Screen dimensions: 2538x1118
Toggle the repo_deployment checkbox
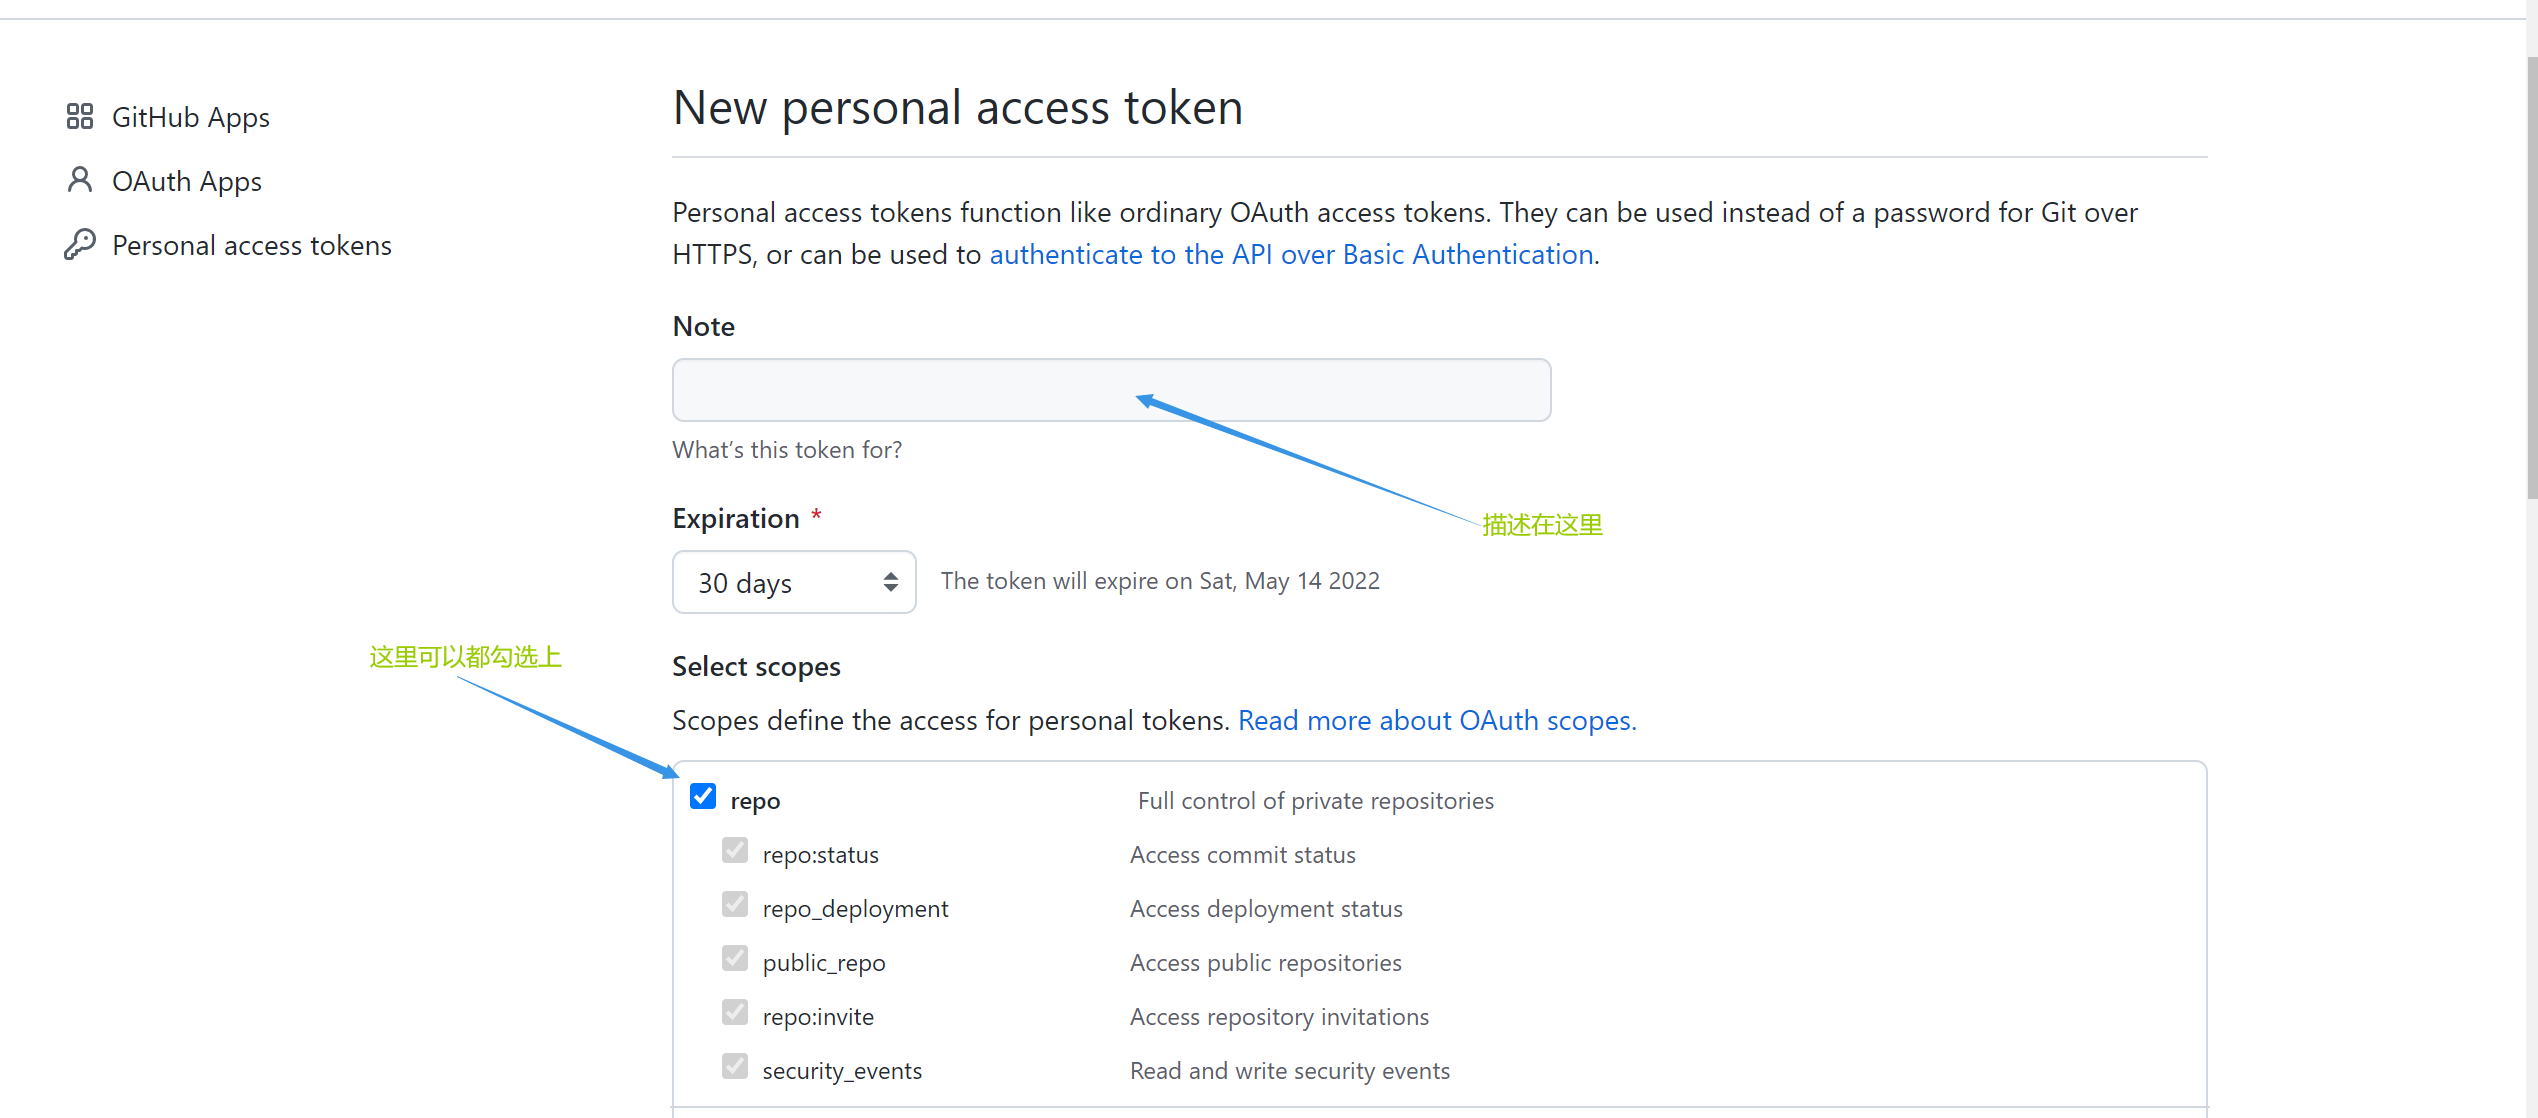(735, 905)
